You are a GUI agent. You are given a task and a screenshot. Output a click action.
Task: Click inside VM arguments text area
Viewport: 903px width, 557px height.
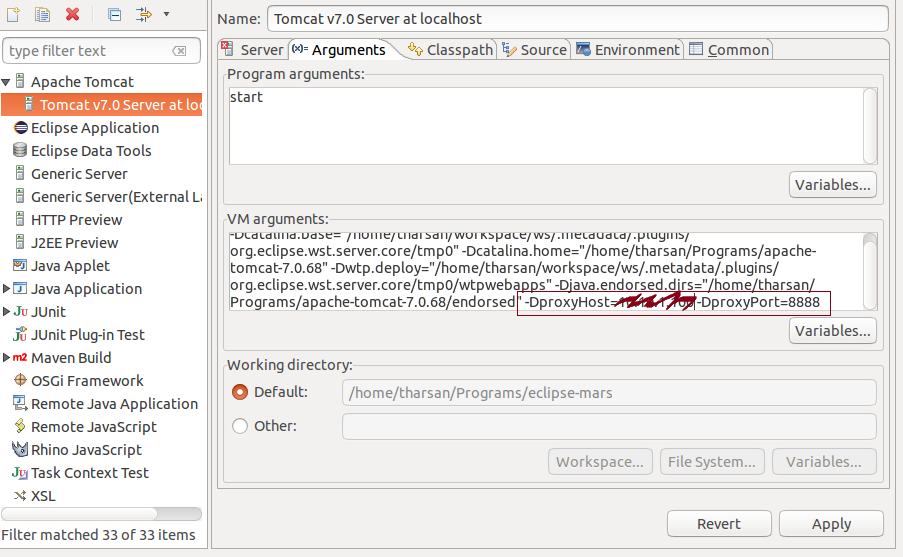pyautogui.click(x=546, y=272)
